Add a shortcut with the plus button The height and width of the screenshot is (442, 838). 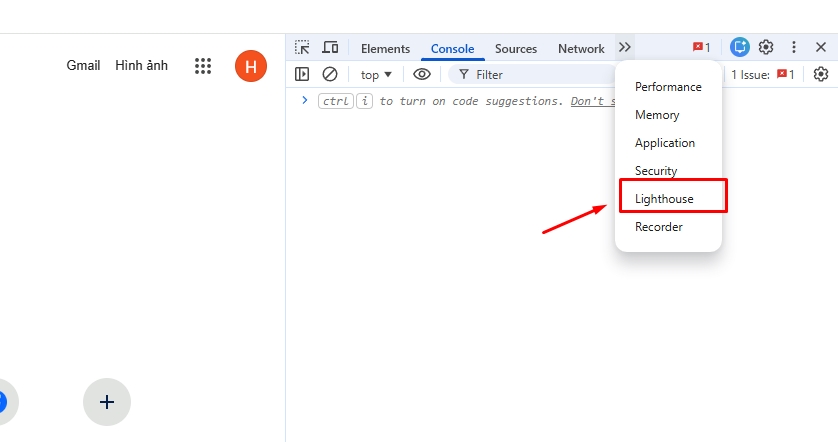[x=107, y=402]
